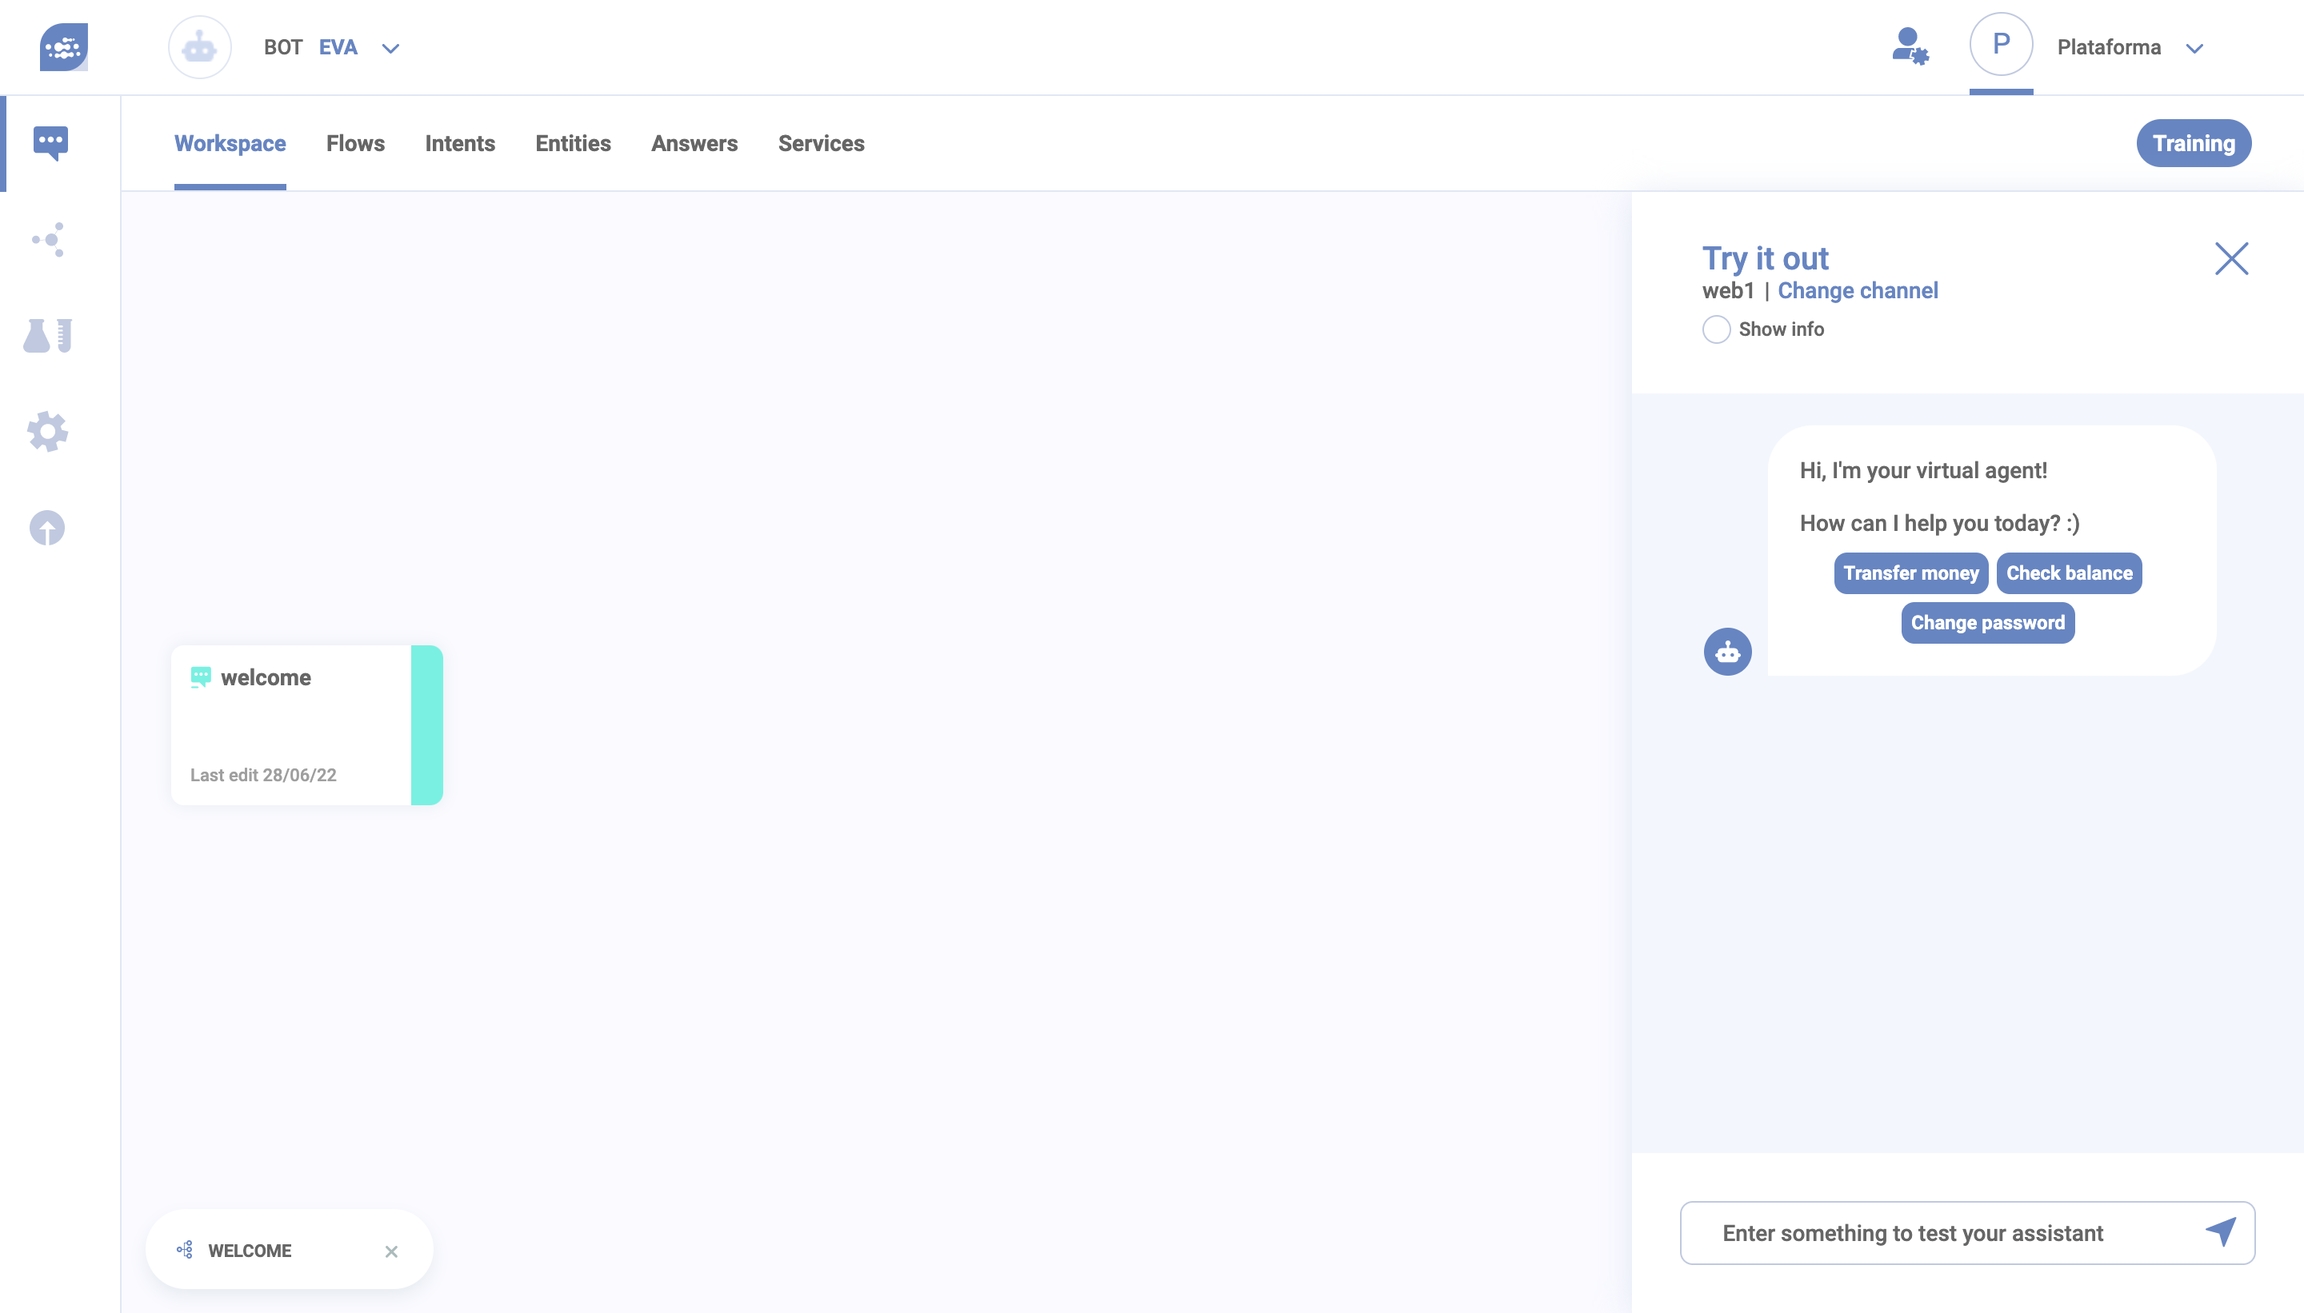Click the conversation chat icon in sidebar
The image size is (2304, 1313).
pyautogui.click(x=50, y=143)
